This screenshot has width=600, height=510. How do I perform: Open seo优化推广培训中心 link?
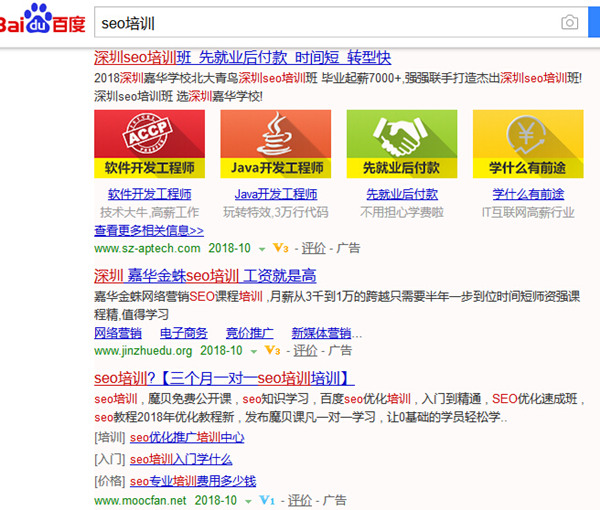pos(187,437)
